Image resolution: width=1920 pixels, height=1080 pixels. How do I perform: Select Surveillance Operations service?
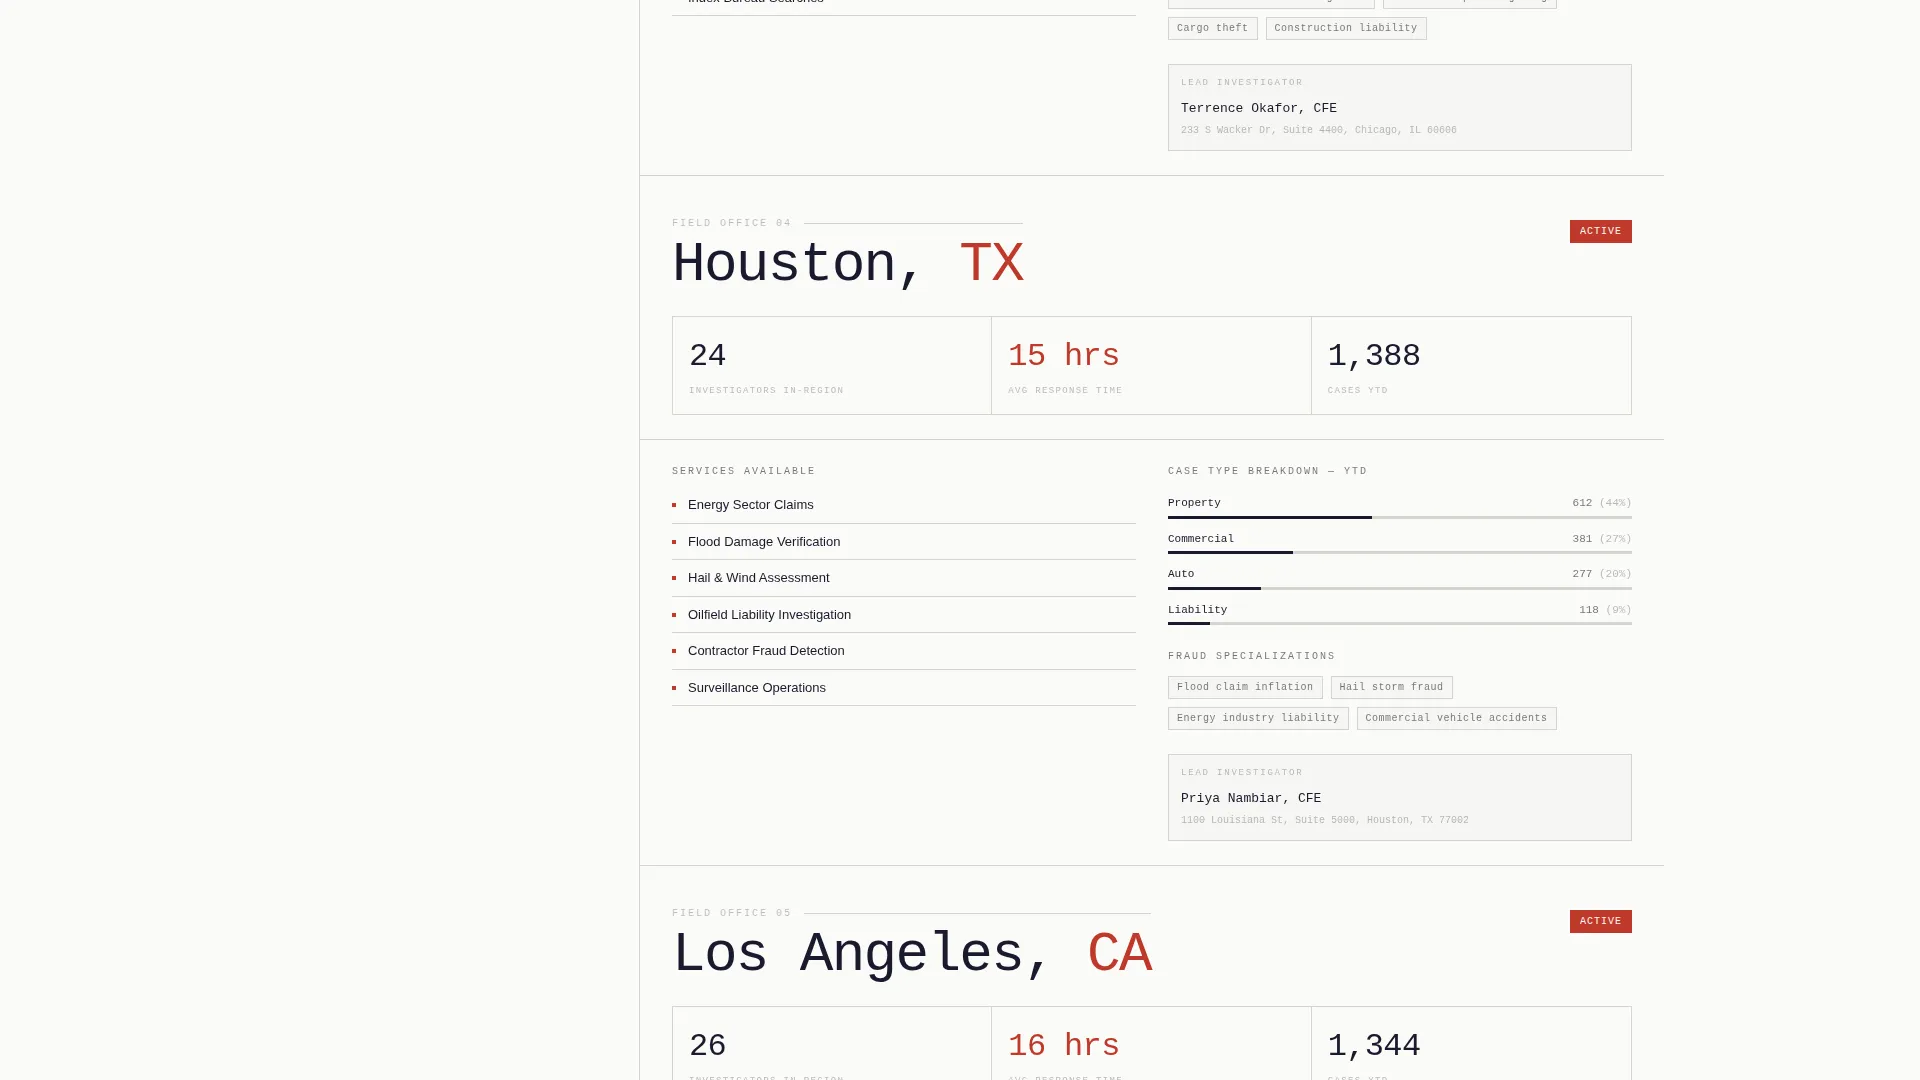click(x=904, y=688)
